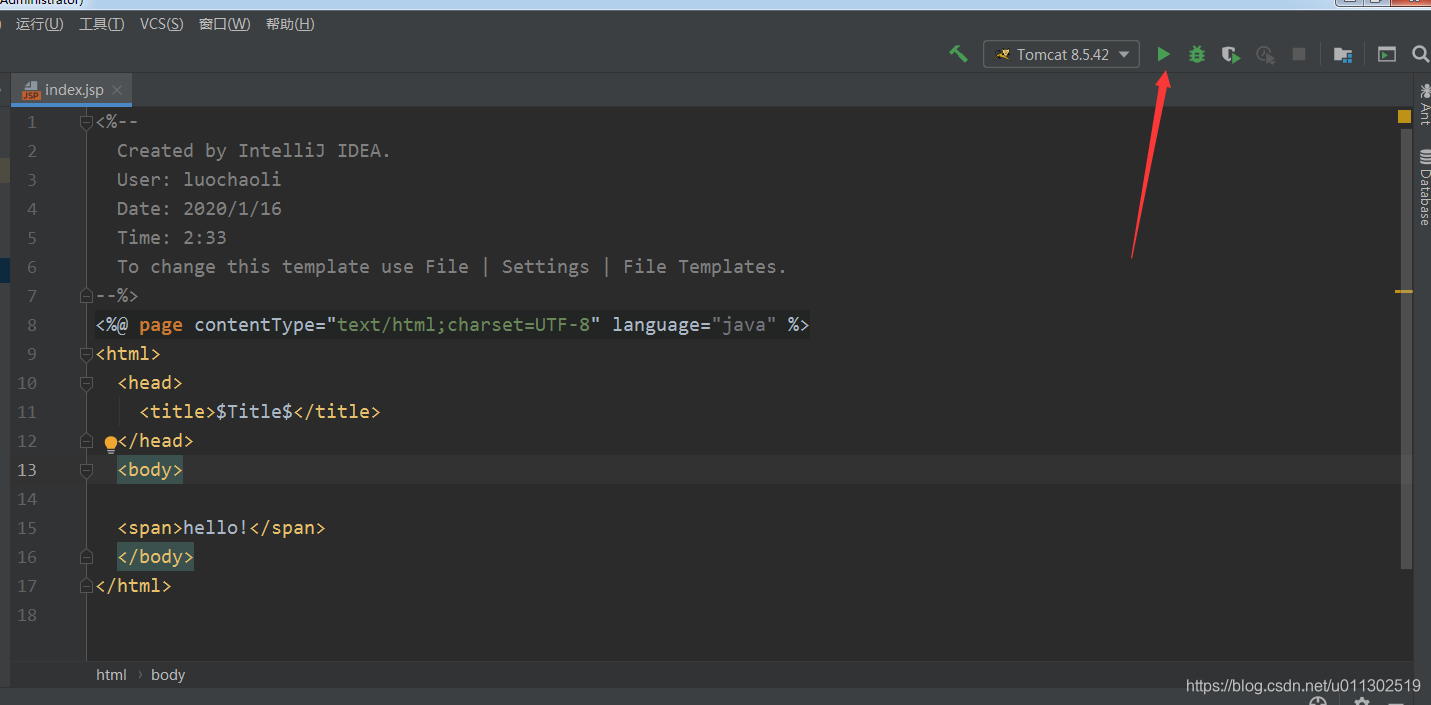Click the grey Stop square icon
This screenshot has width=1431, height=705.
point(1299,54)
